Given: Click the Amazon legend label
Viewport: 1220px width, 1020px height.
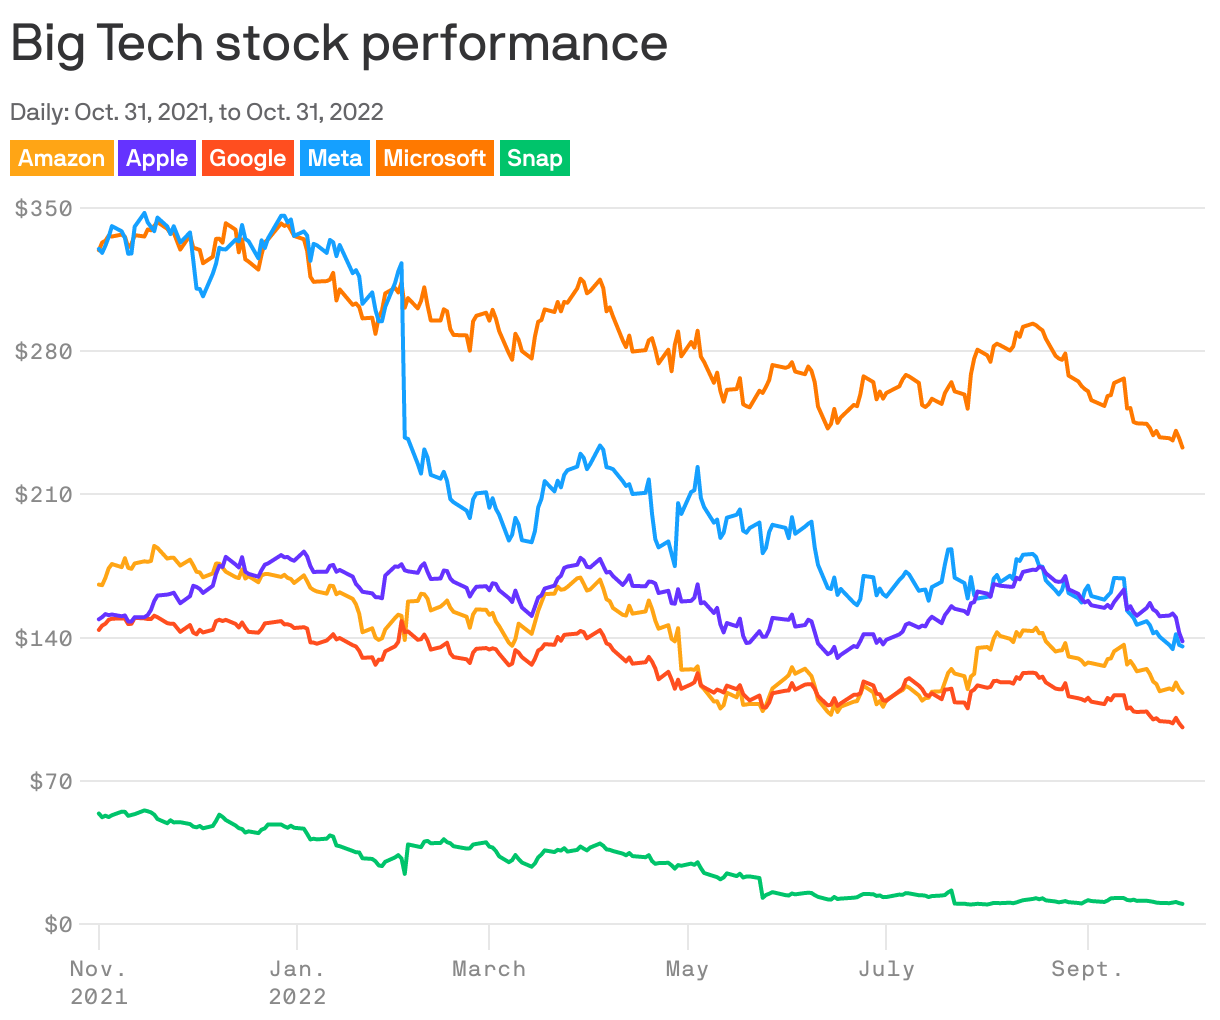Looking at the screenshot, I should point(62,158).
